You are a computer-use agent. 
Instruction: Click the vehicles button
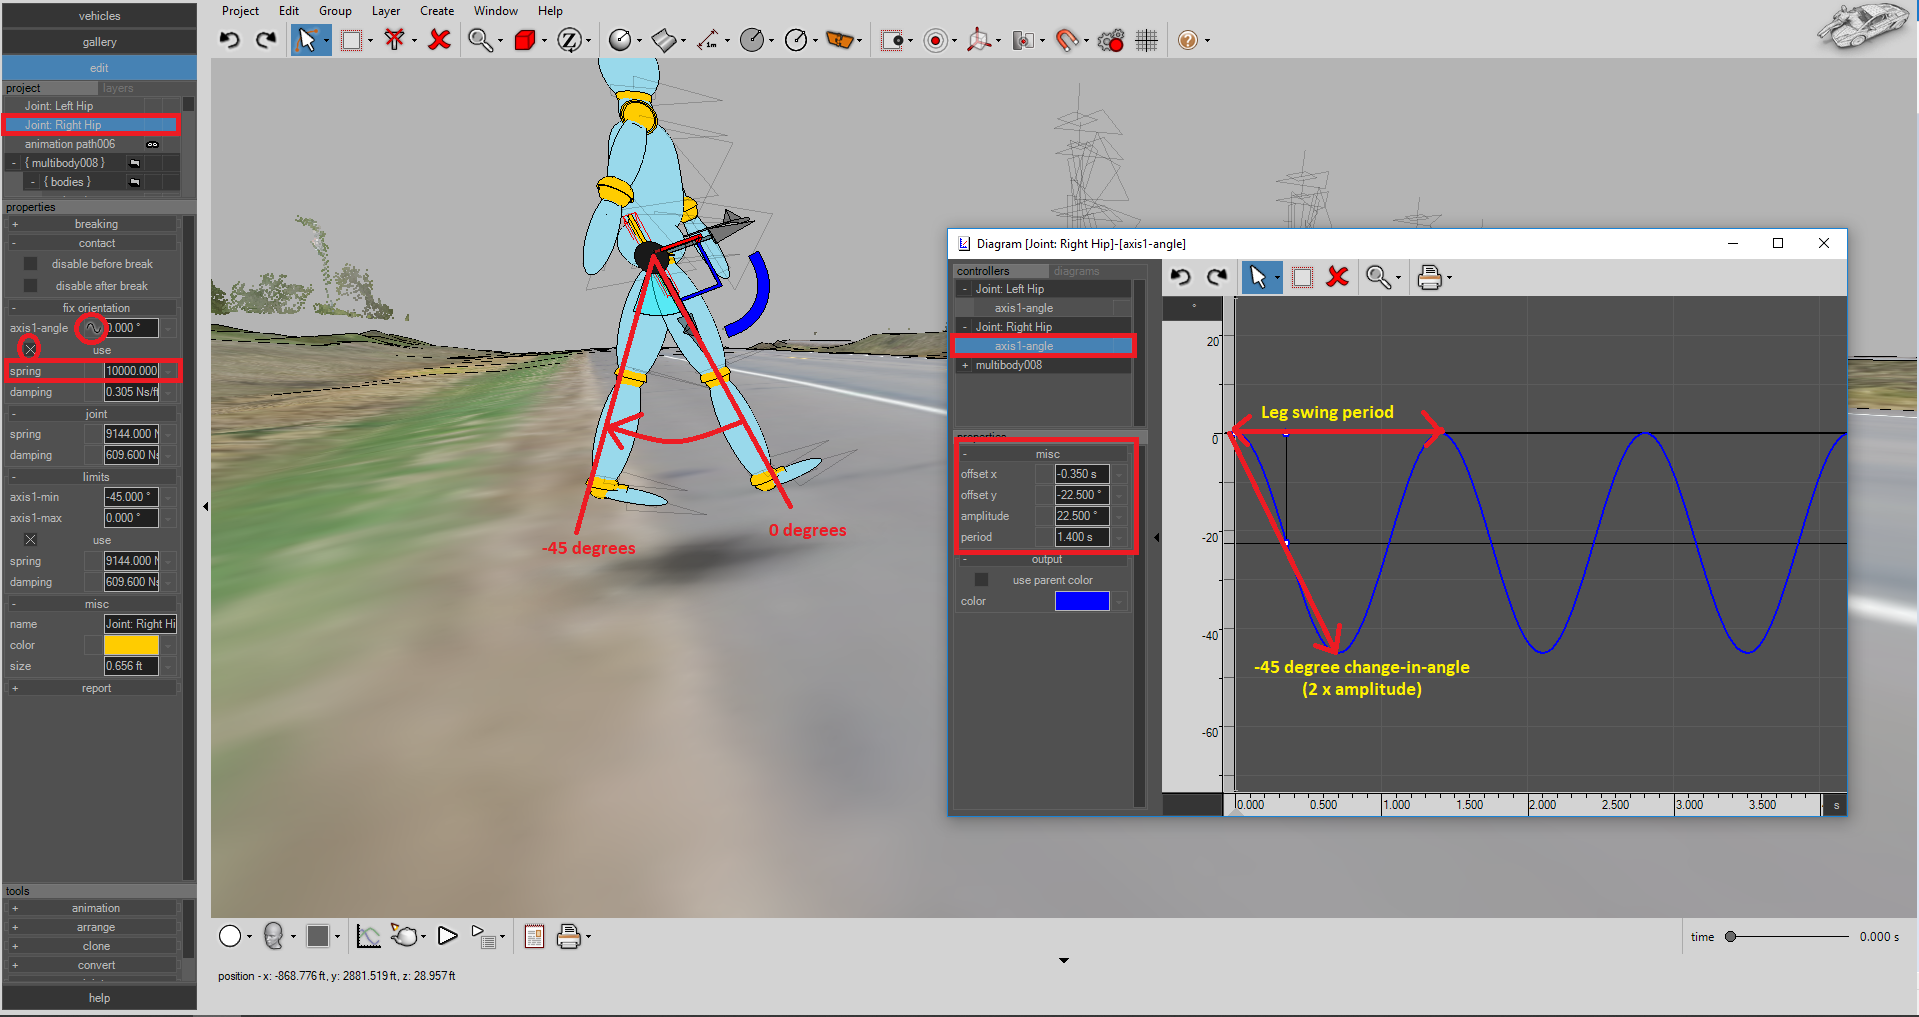pos(99,16)
